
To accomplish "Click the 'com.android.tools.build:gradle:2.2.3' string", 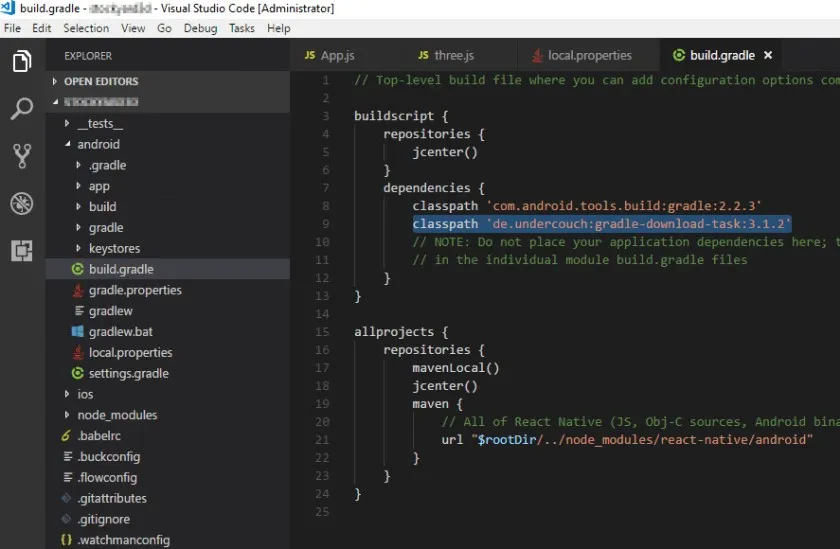I will [624, 206].
